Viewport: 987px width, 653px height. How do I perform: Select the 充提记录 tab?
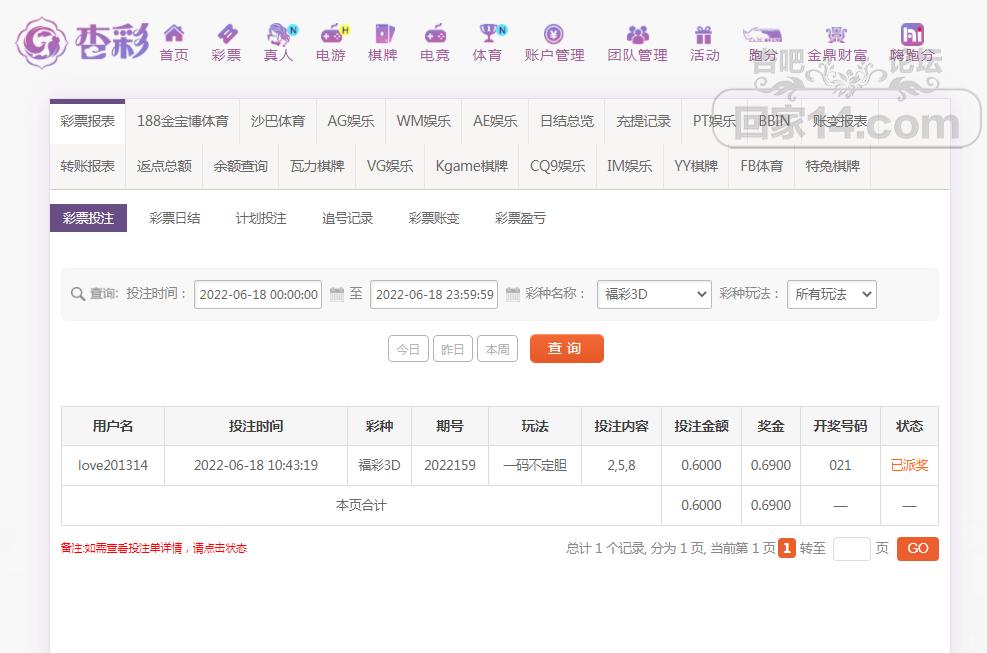pos(643,121)
